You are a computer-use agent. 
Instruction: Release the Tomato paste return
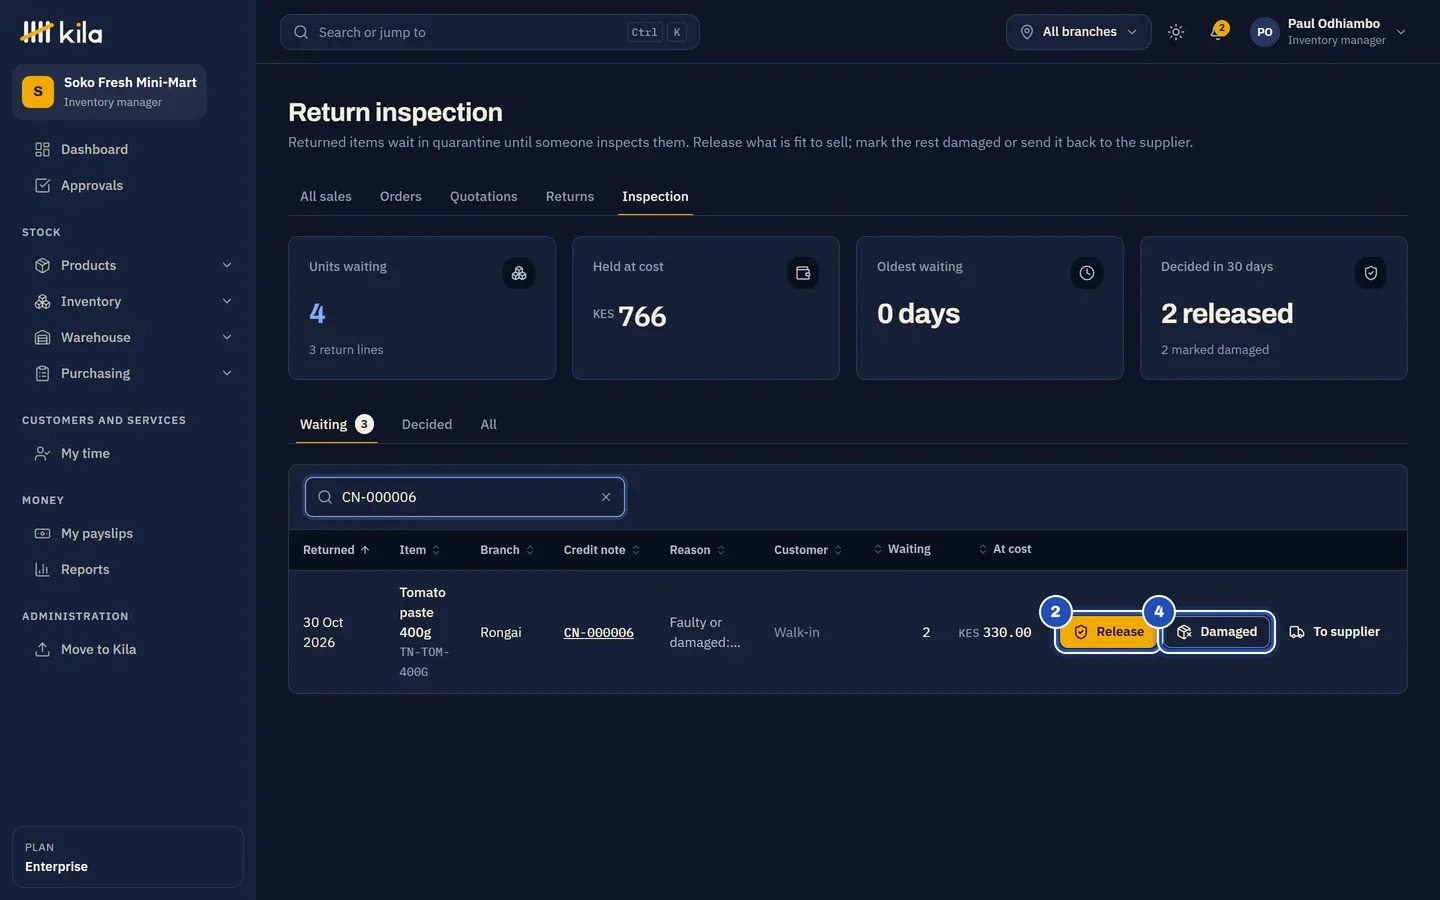click(1108, 632)
